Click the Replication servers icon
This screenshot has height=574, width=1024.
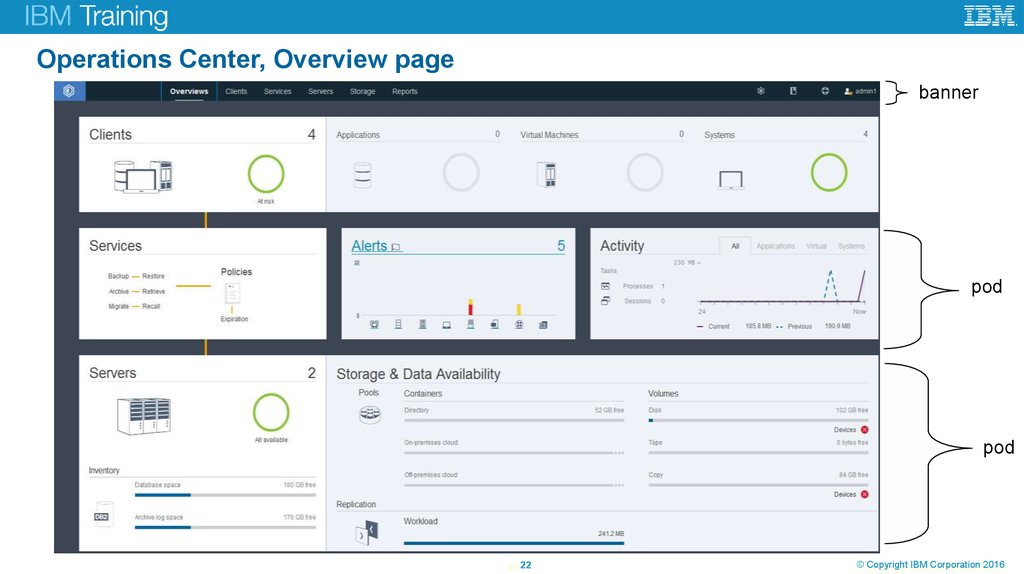[x=367, y=532]
